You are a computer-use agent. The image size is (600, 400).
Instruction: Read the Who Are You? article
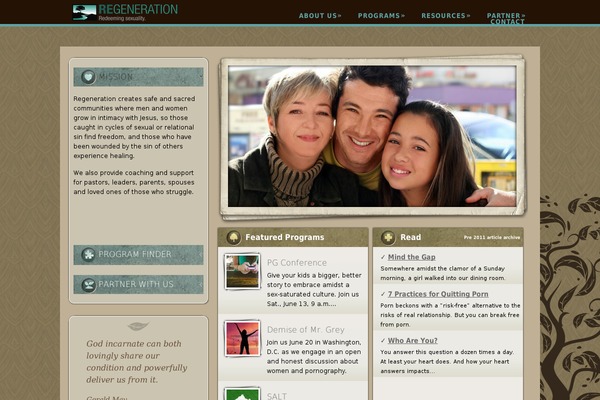(412, 340)
